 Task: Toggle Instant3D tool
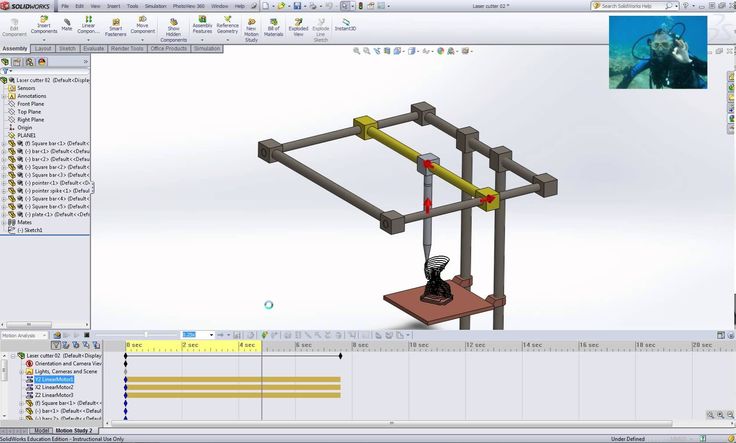345,25
